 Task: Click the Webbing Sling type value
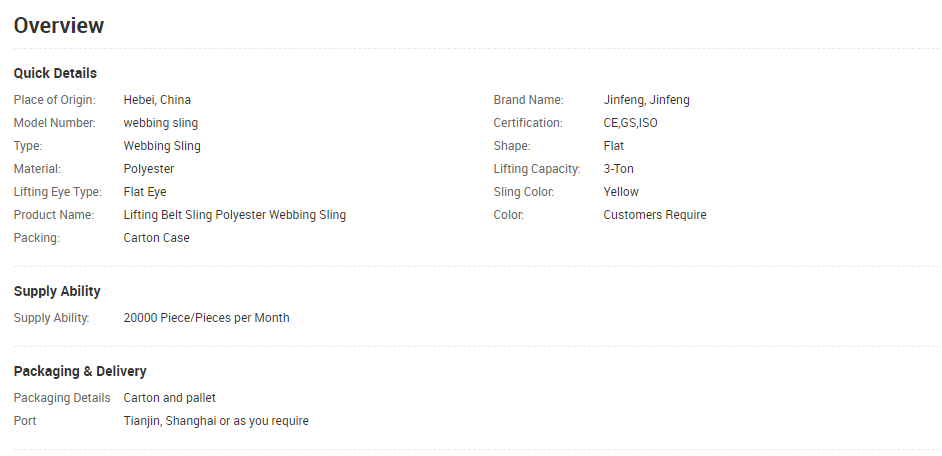tap(162, 146)
